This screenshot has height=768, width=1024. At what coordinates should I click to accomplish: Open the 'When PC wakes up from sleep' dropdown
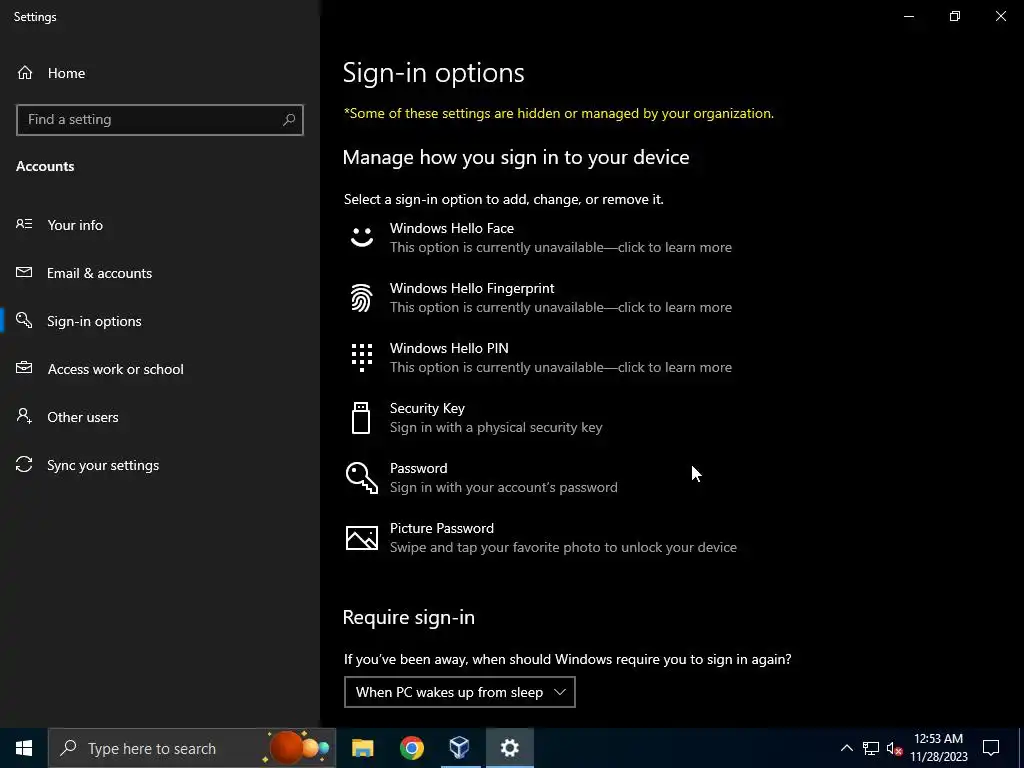[460, 692]
